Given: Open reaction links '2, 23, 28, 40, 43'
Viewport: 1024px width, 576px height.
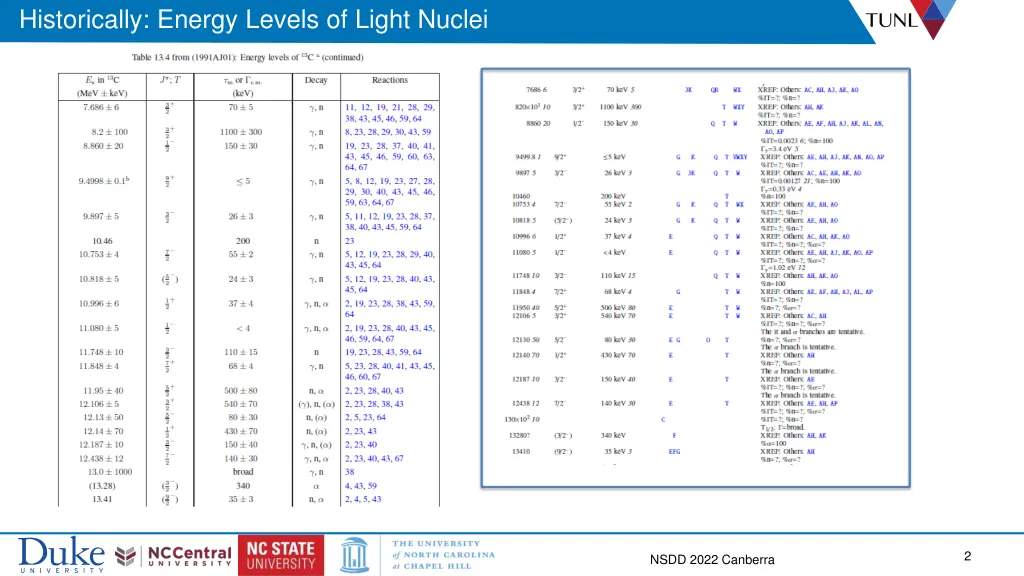Looking at the screenshot, I should (x=374, y=391).
